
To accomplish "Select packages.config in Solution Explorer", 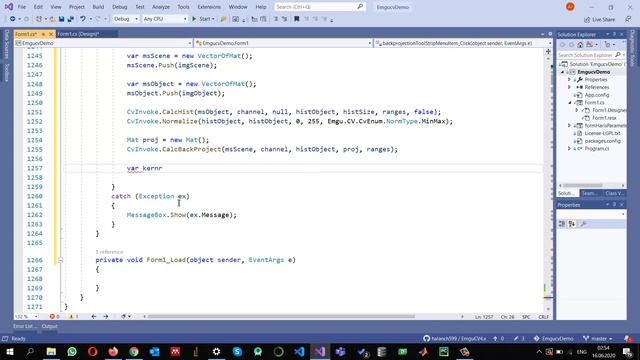I will (602, 141).
